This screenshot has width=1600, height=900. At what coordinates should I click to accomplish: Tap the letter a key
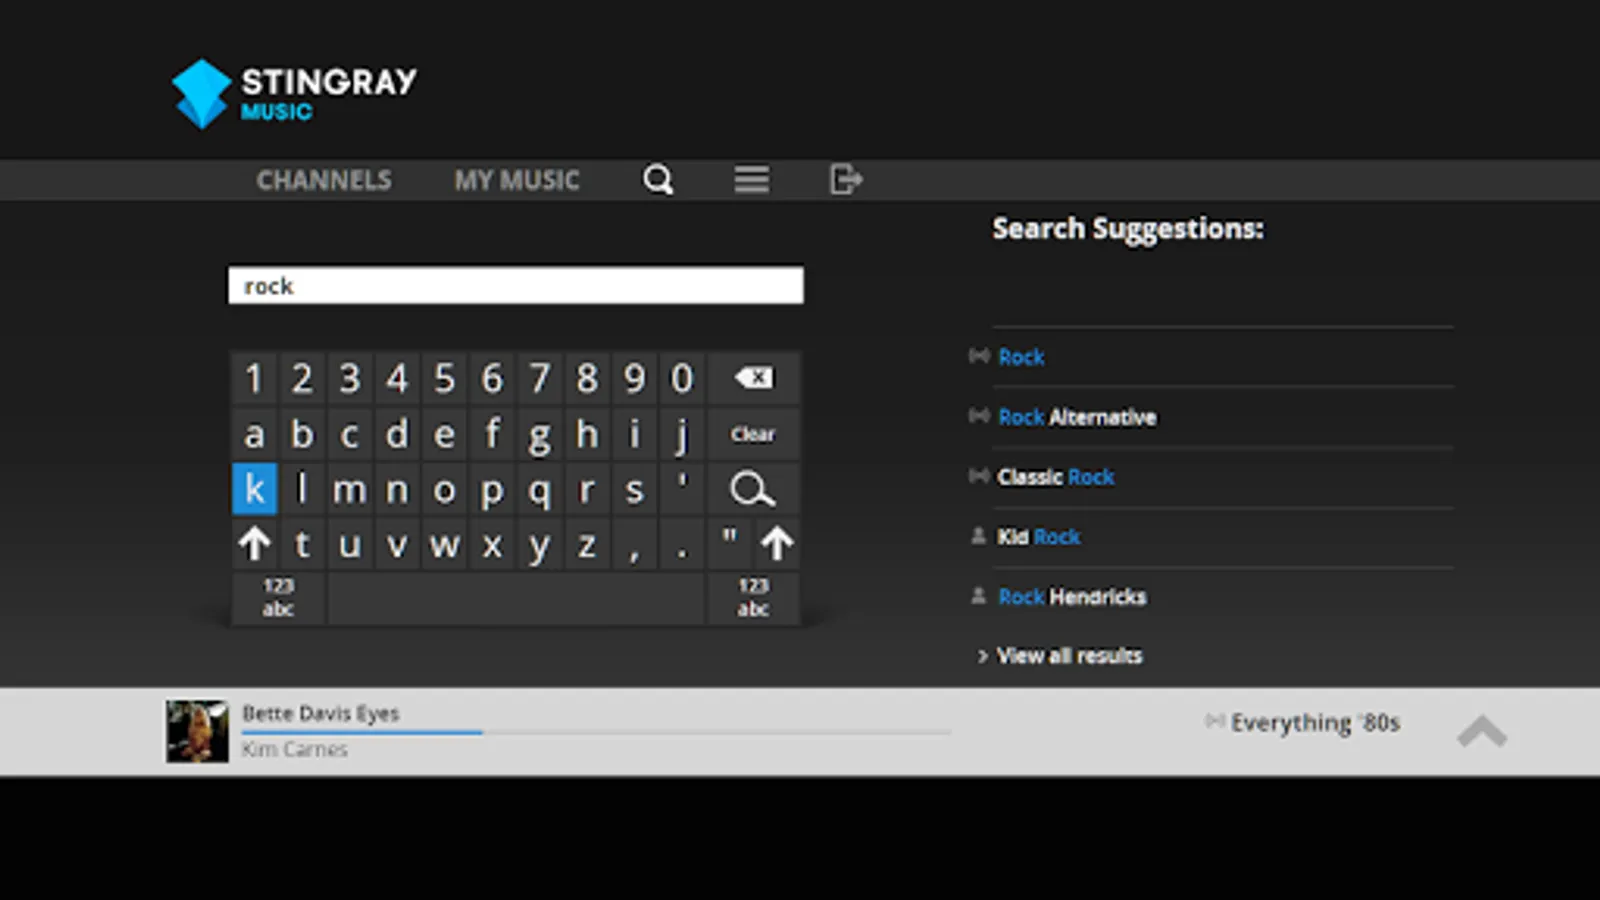point(255,434)
